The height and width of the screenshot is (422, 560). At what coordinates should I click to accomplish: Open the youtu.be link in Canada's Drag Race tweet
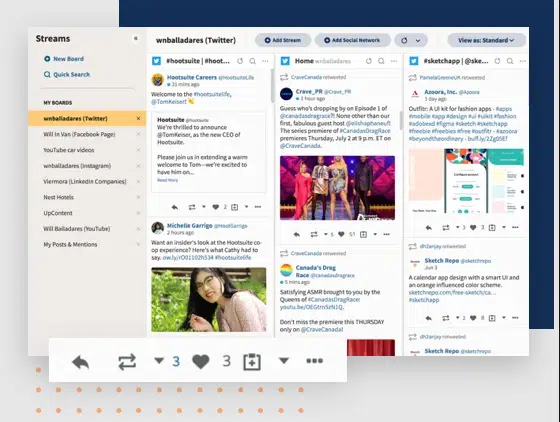[x=311, y=307]
